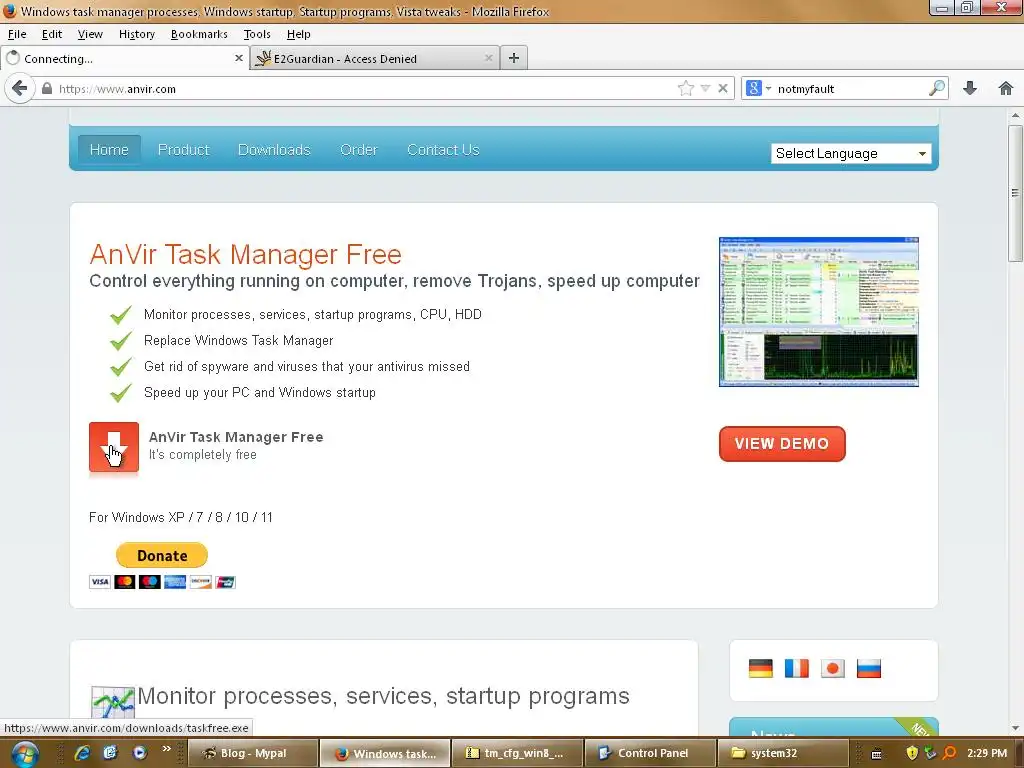Screen dimensions: 1024x768
Task: Close the Connecting tab
Action: click(238, 58)
